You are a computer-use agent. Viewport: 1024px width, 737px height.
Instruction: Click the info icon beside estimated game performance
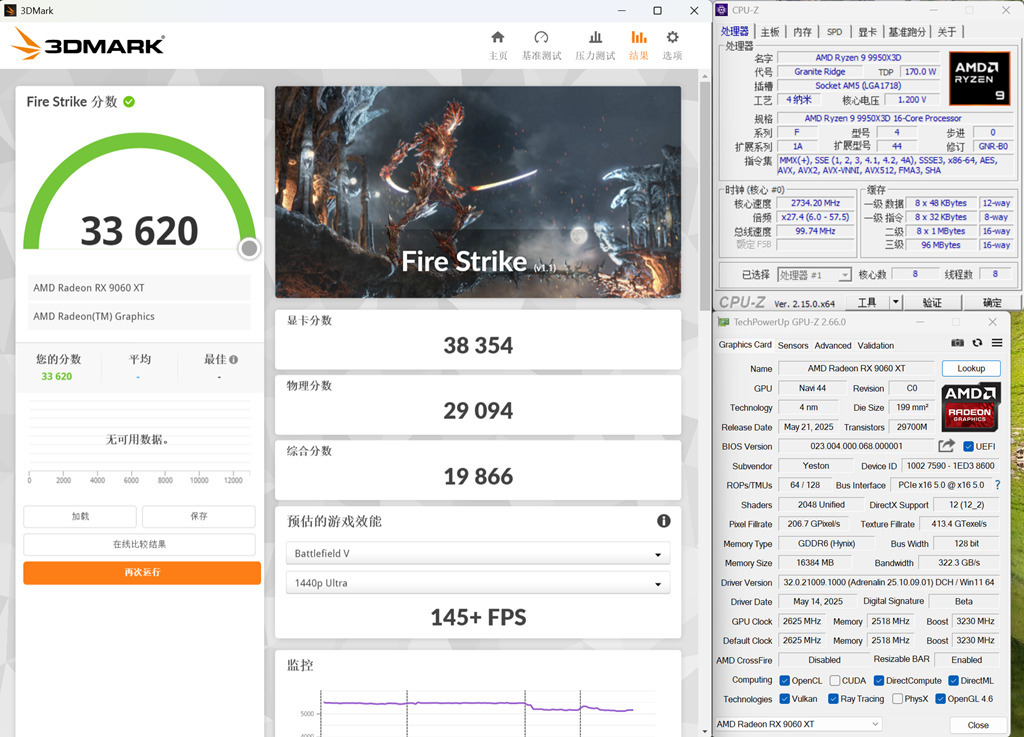(x=663, y=521)
